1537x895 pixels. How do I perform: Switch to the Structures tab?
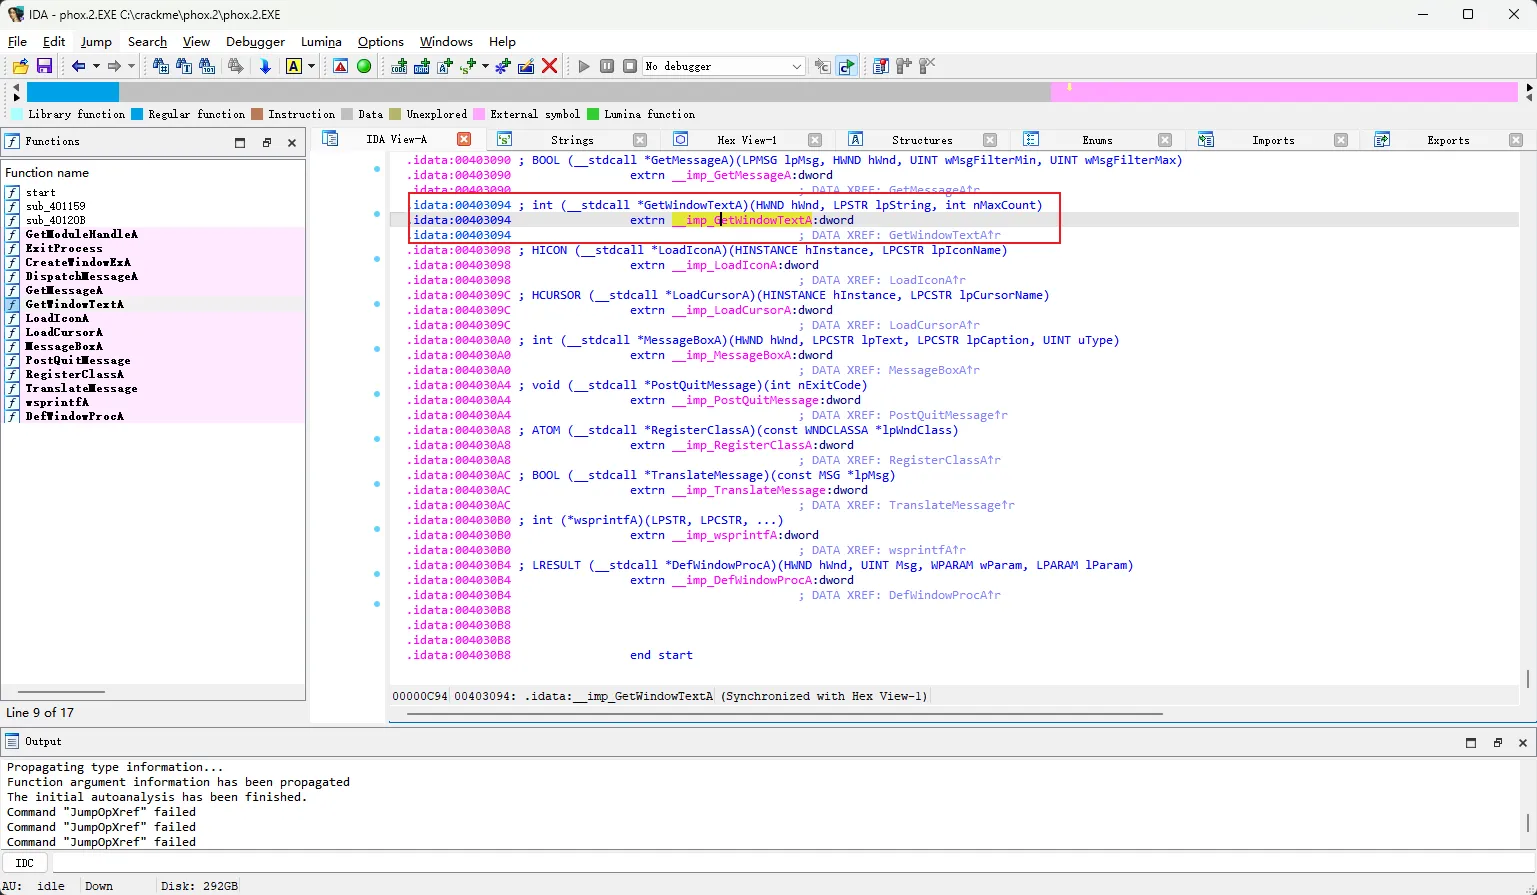pos(922,140)
